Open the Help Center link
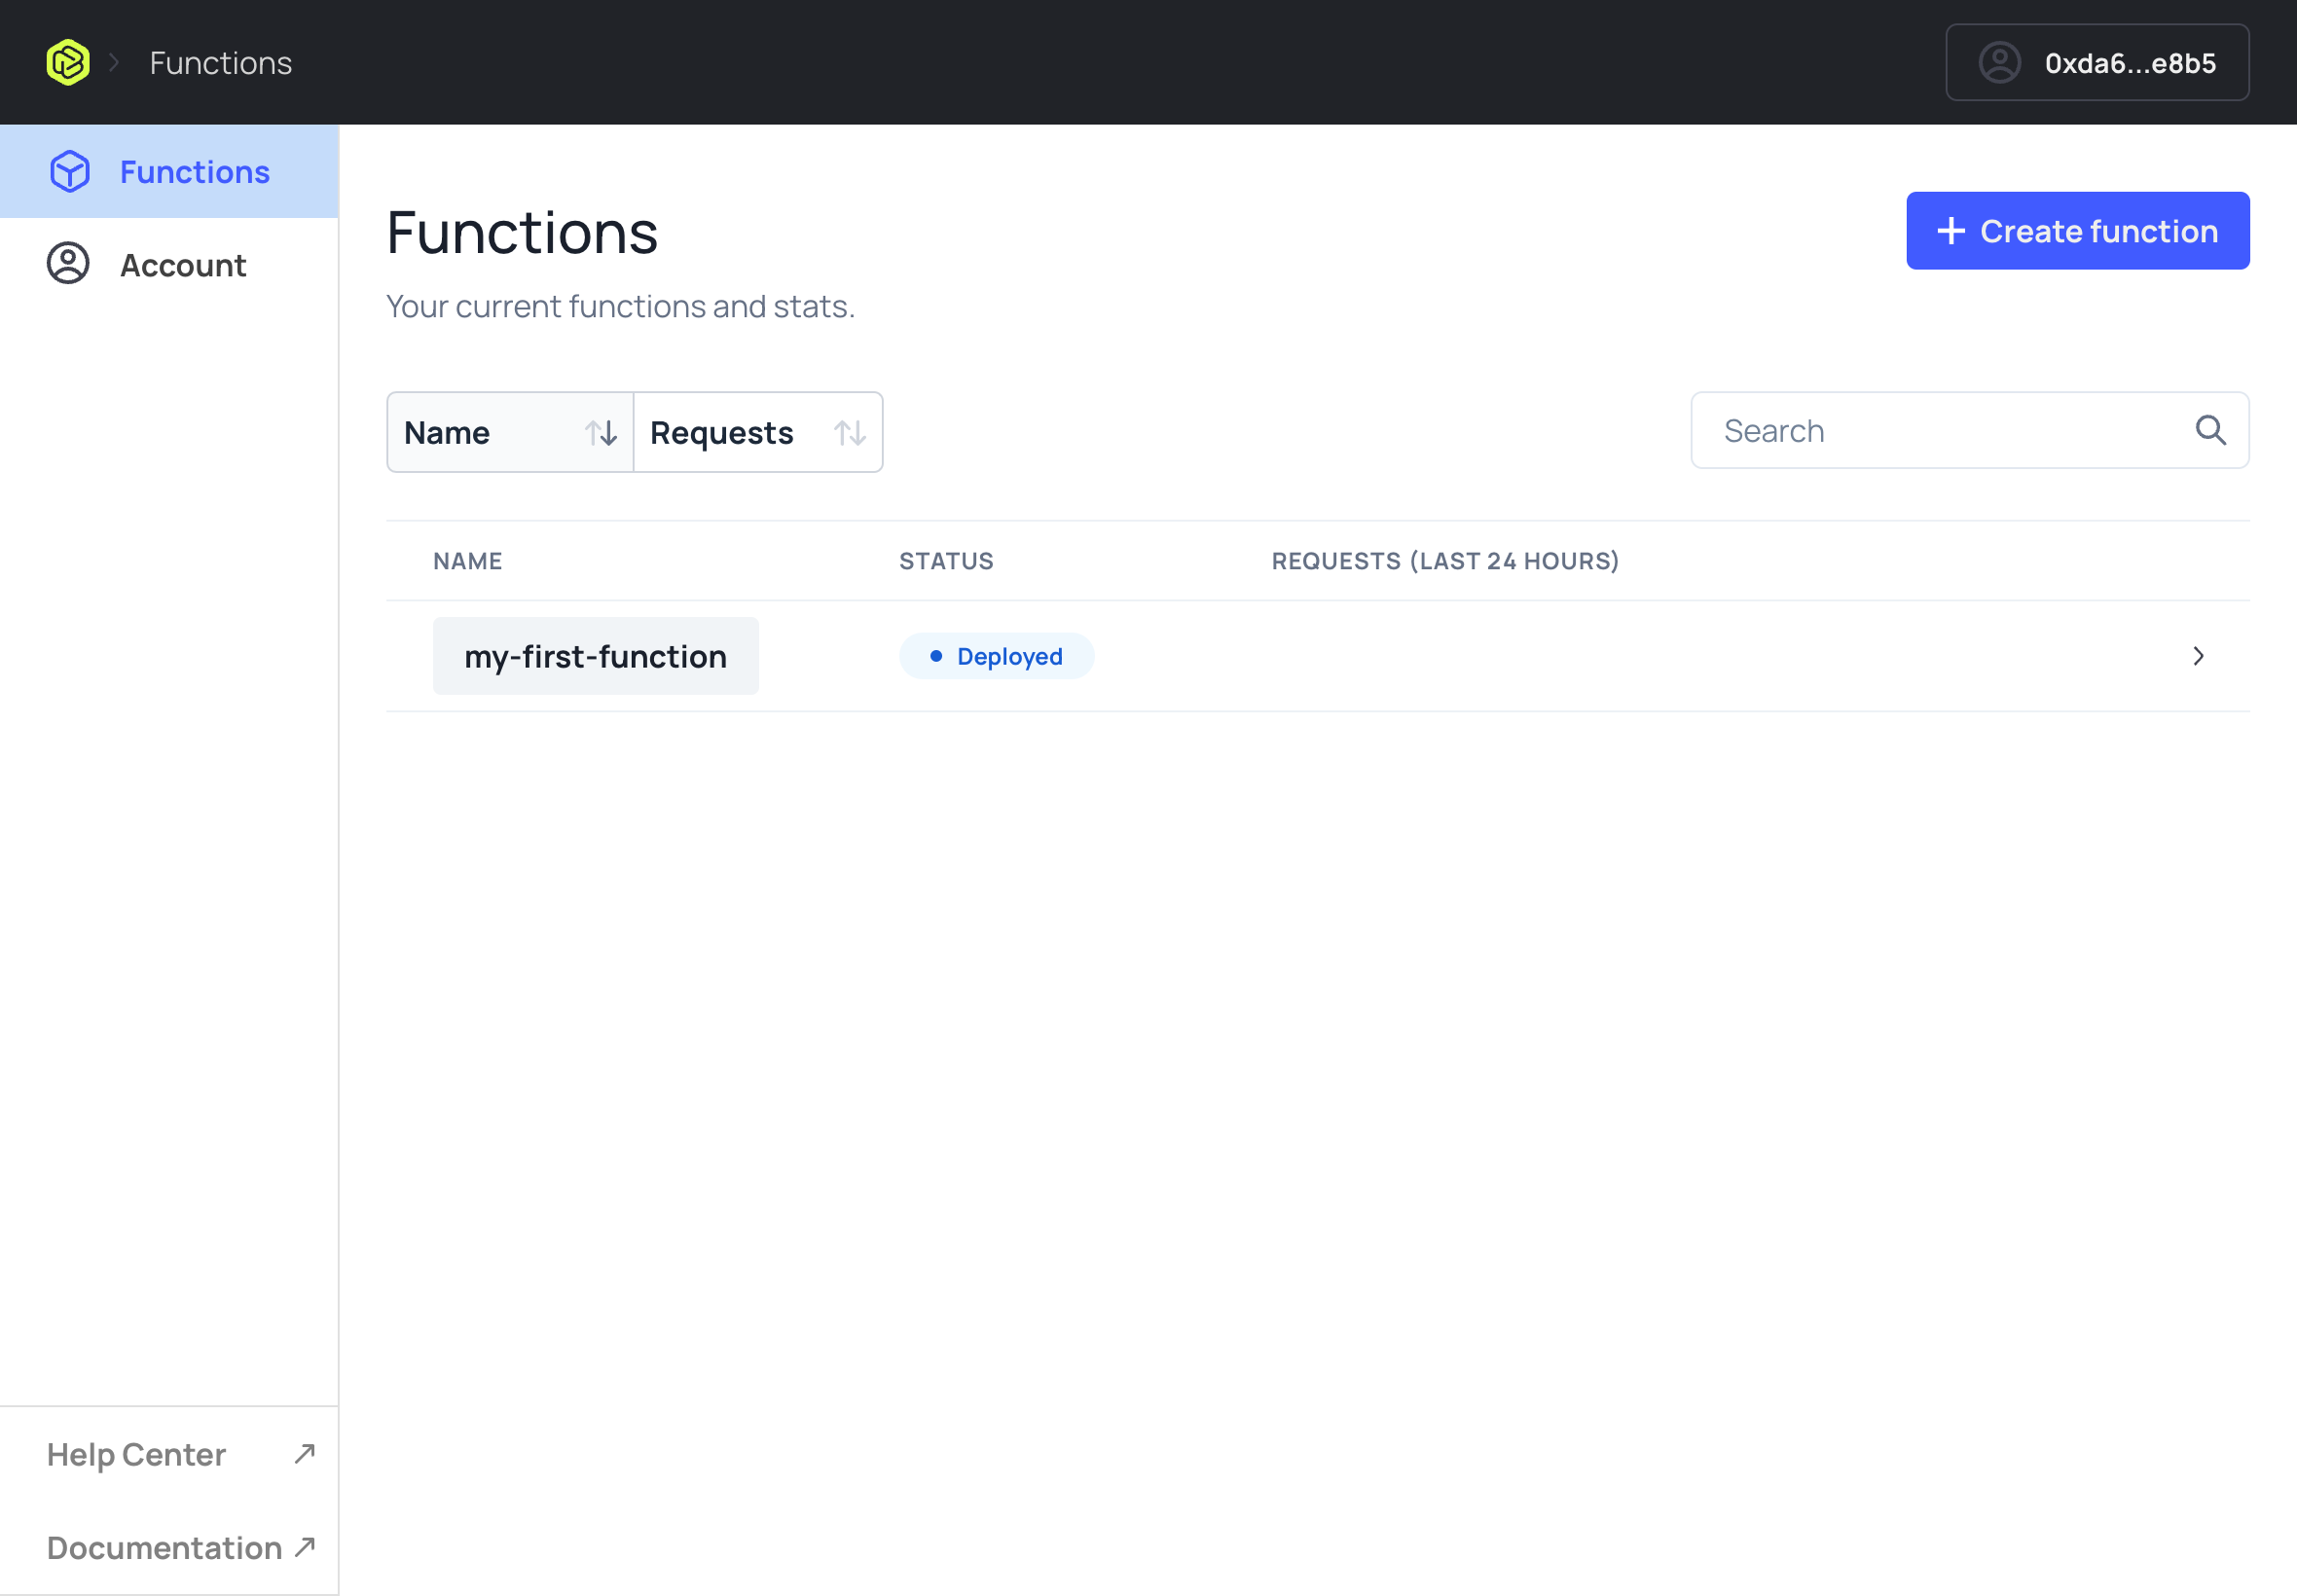The image size is (2297, 1596). (x=136, y=1453)
